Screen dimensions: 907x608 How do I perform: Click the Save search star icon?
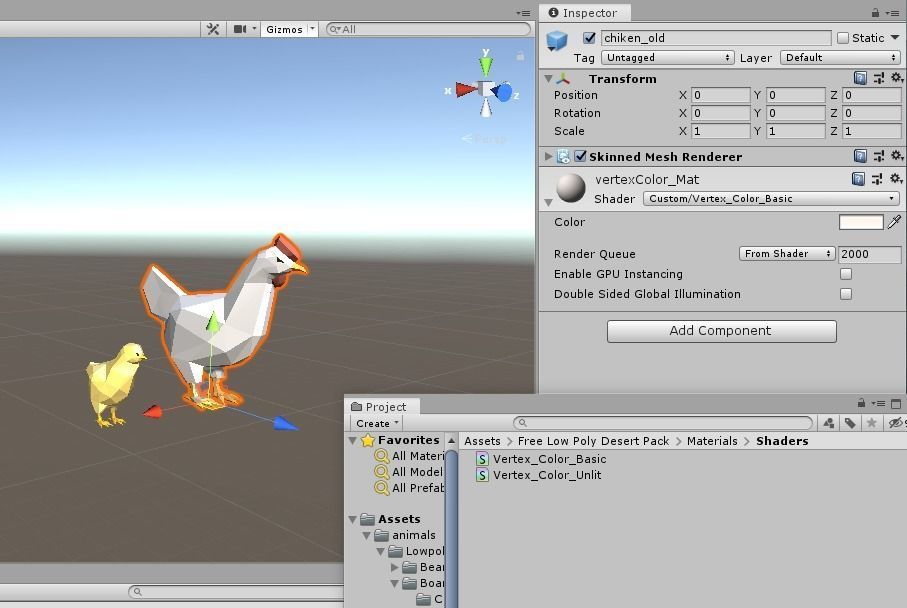click(871, 423)
